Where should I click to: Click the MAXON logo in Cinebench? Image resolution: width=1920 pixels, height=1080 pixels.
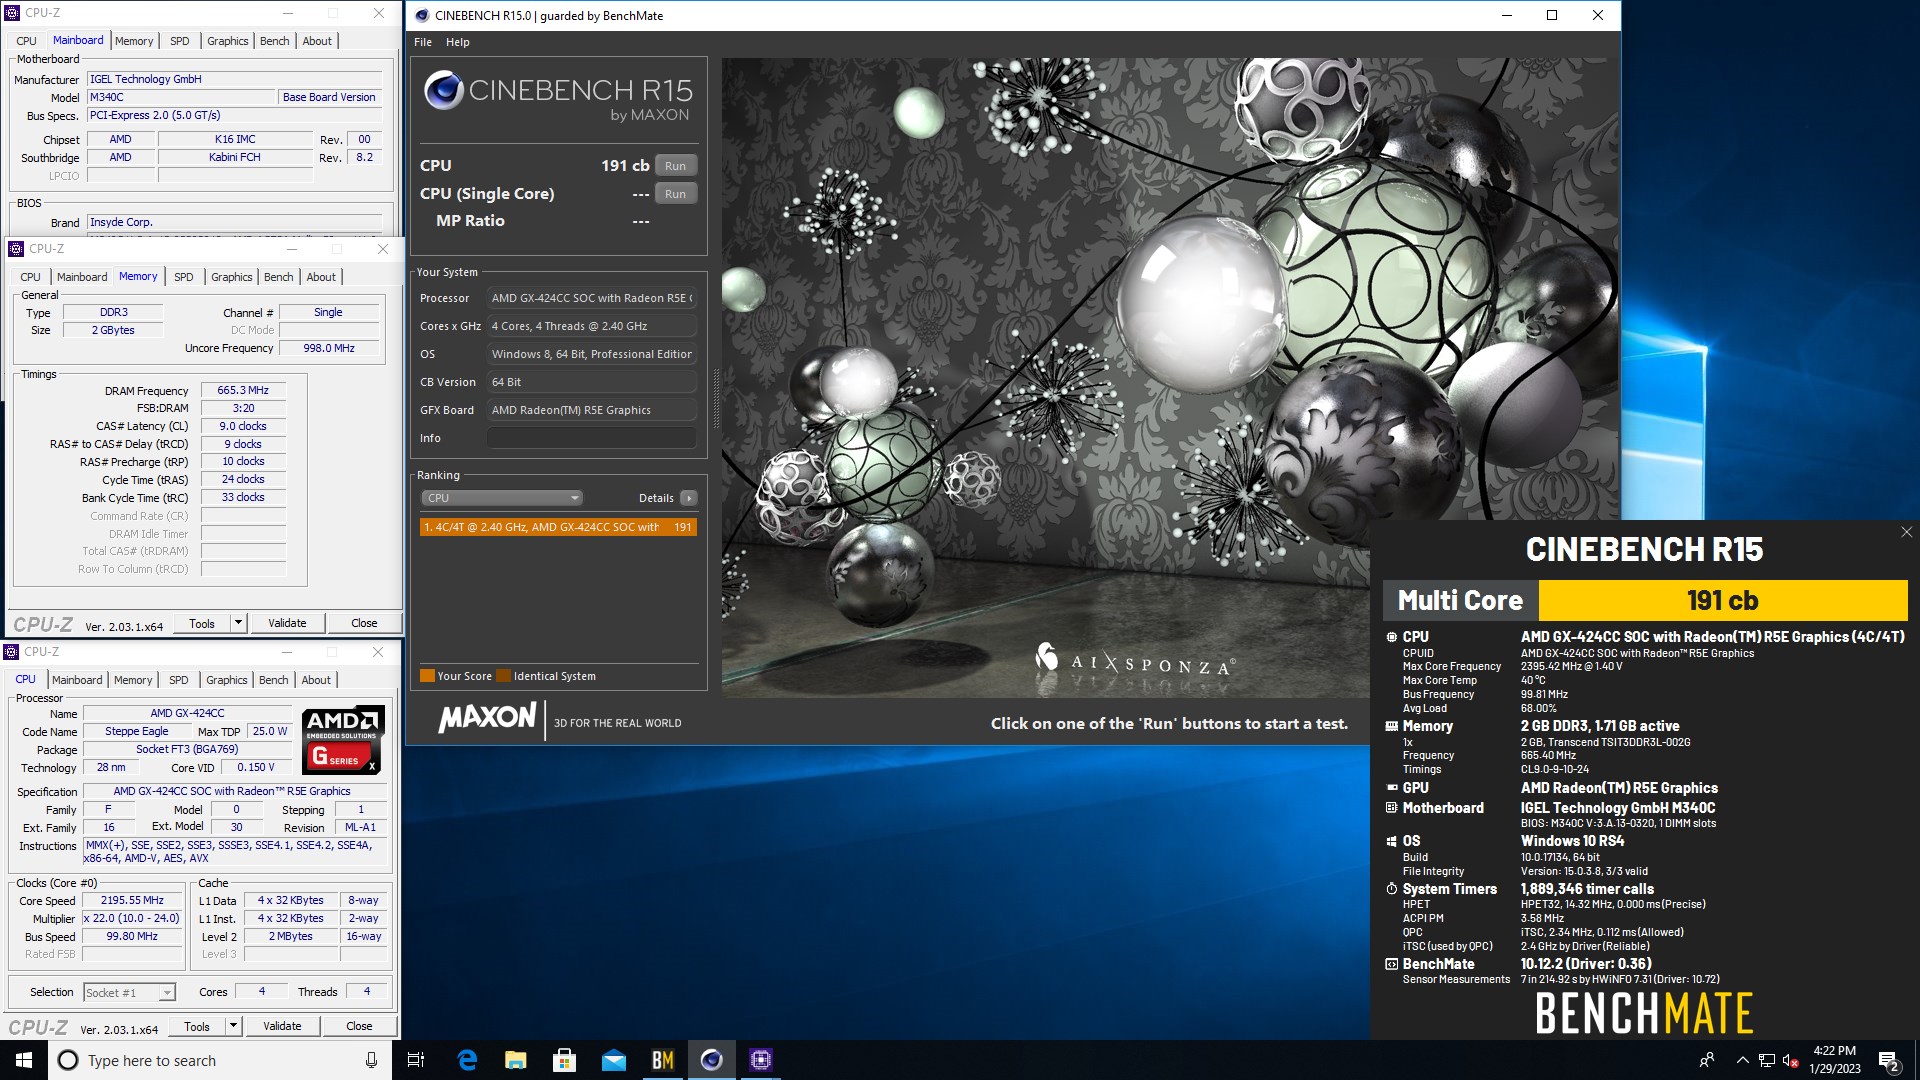pos(487,718)
